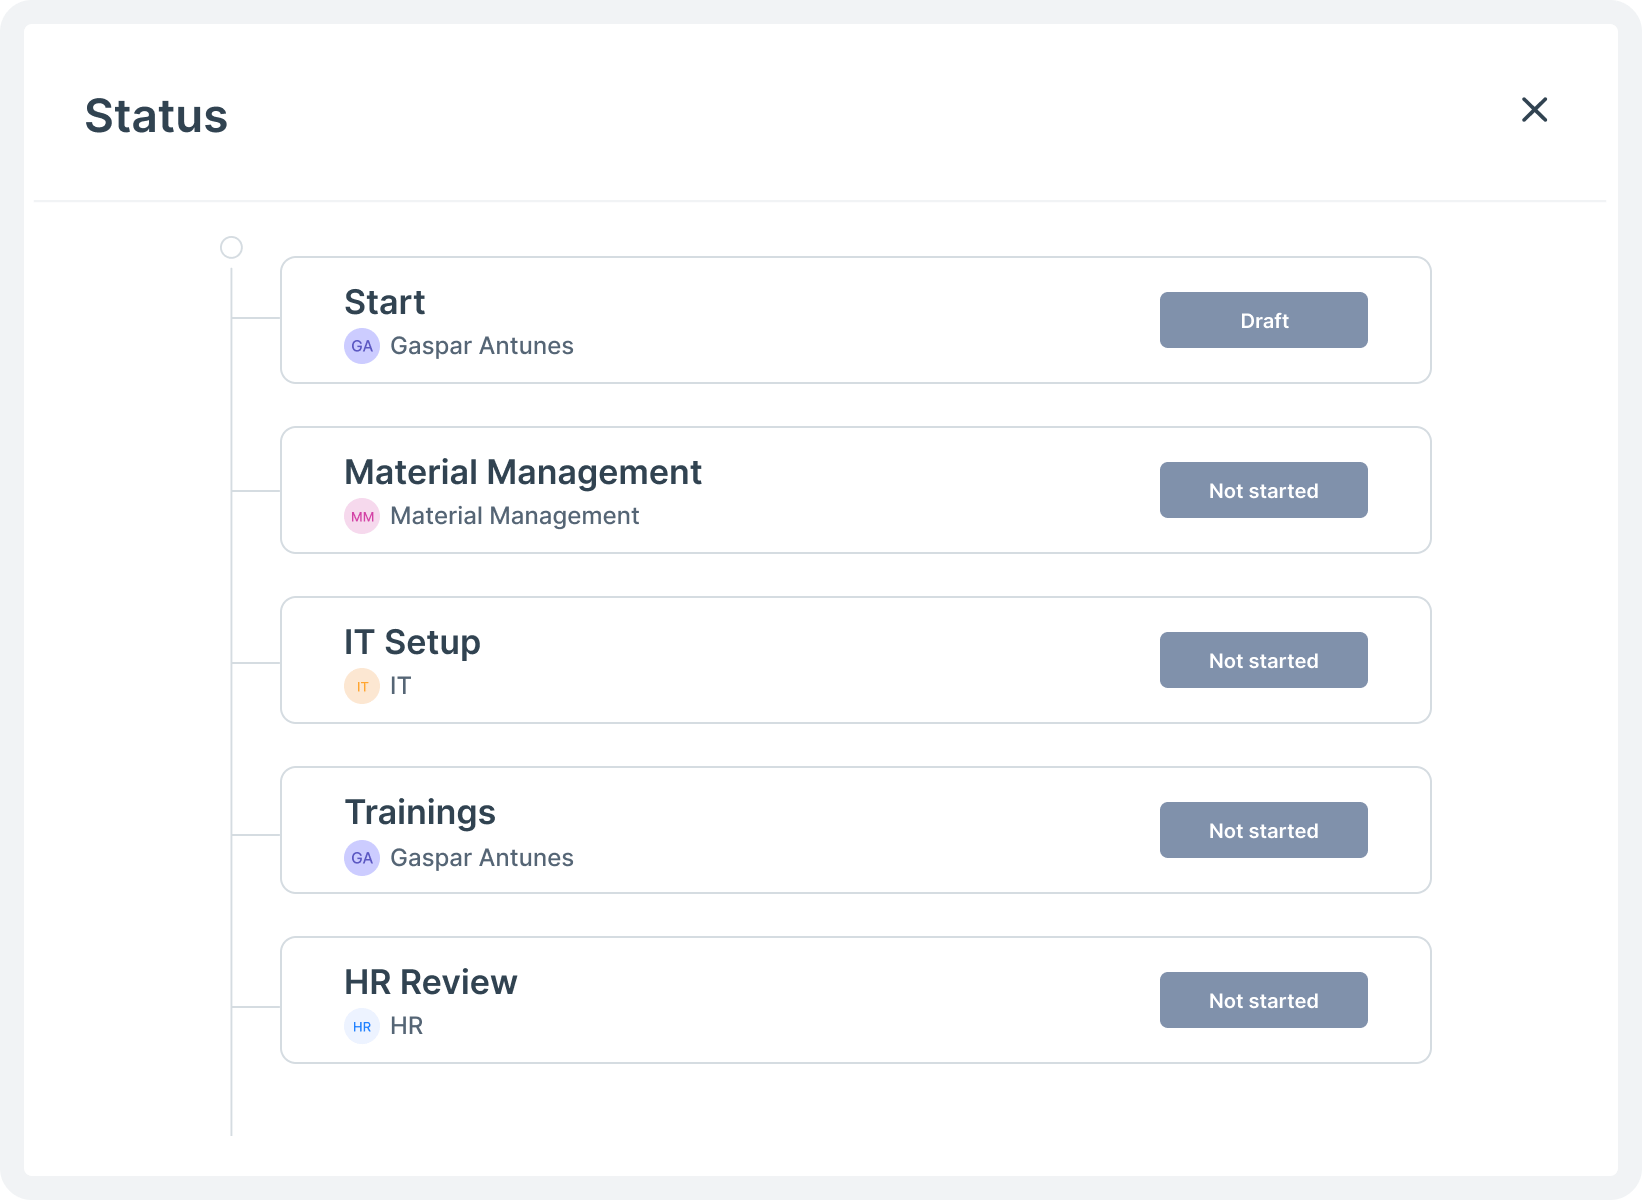Open the IT Setup step title
The image size is (1642, 1200).
412,642
